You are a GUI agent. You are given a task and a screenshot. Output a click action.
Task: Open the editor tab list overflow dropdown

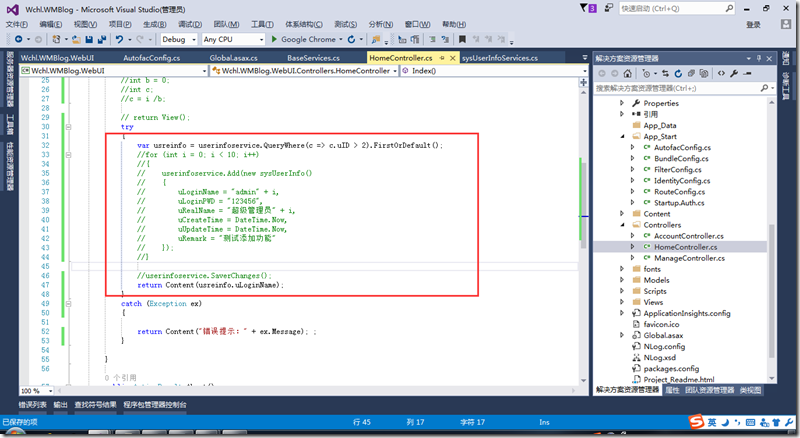[x=585, y=58]
